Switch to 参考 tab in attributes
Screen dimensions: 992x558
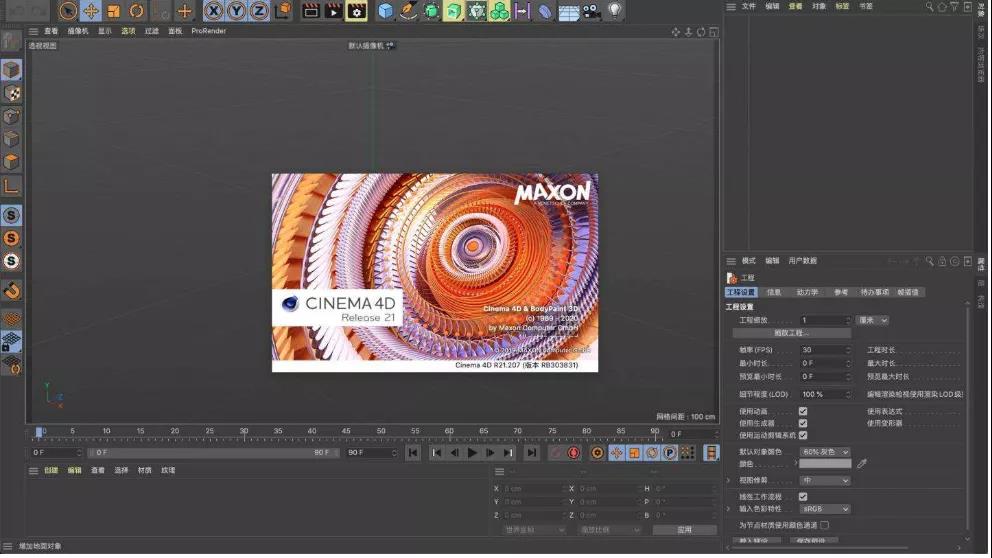(x=841, y=292)
